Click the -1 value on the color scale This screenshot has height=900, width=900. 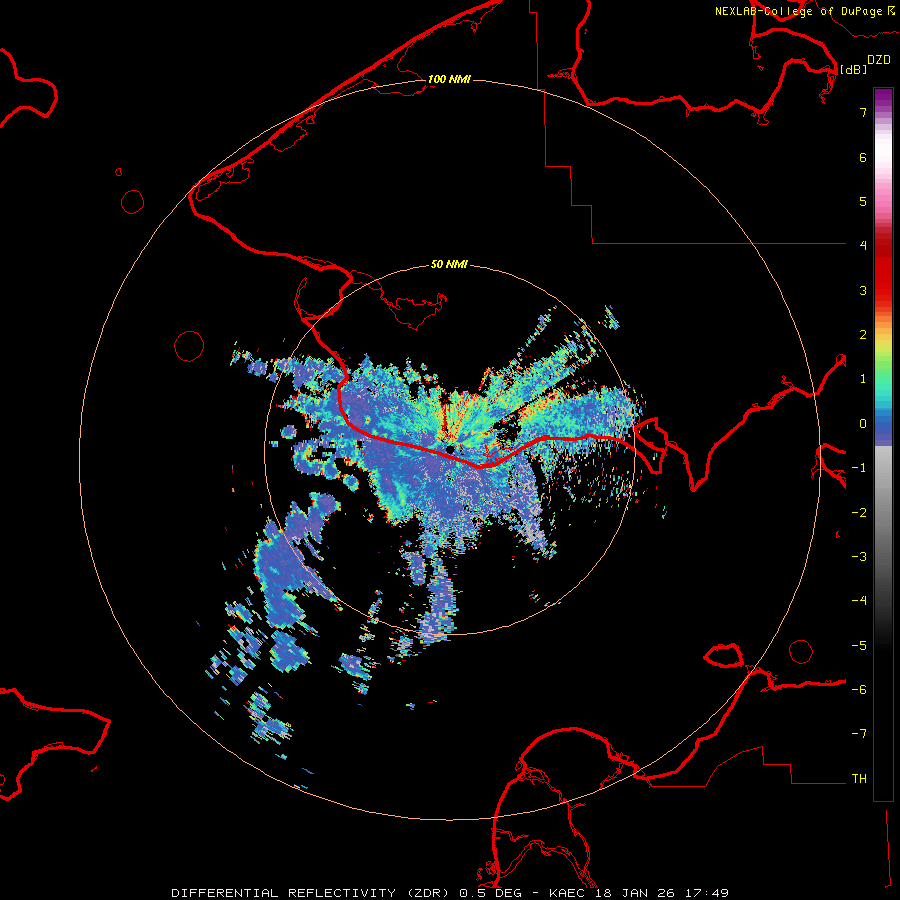click(859, 468)
